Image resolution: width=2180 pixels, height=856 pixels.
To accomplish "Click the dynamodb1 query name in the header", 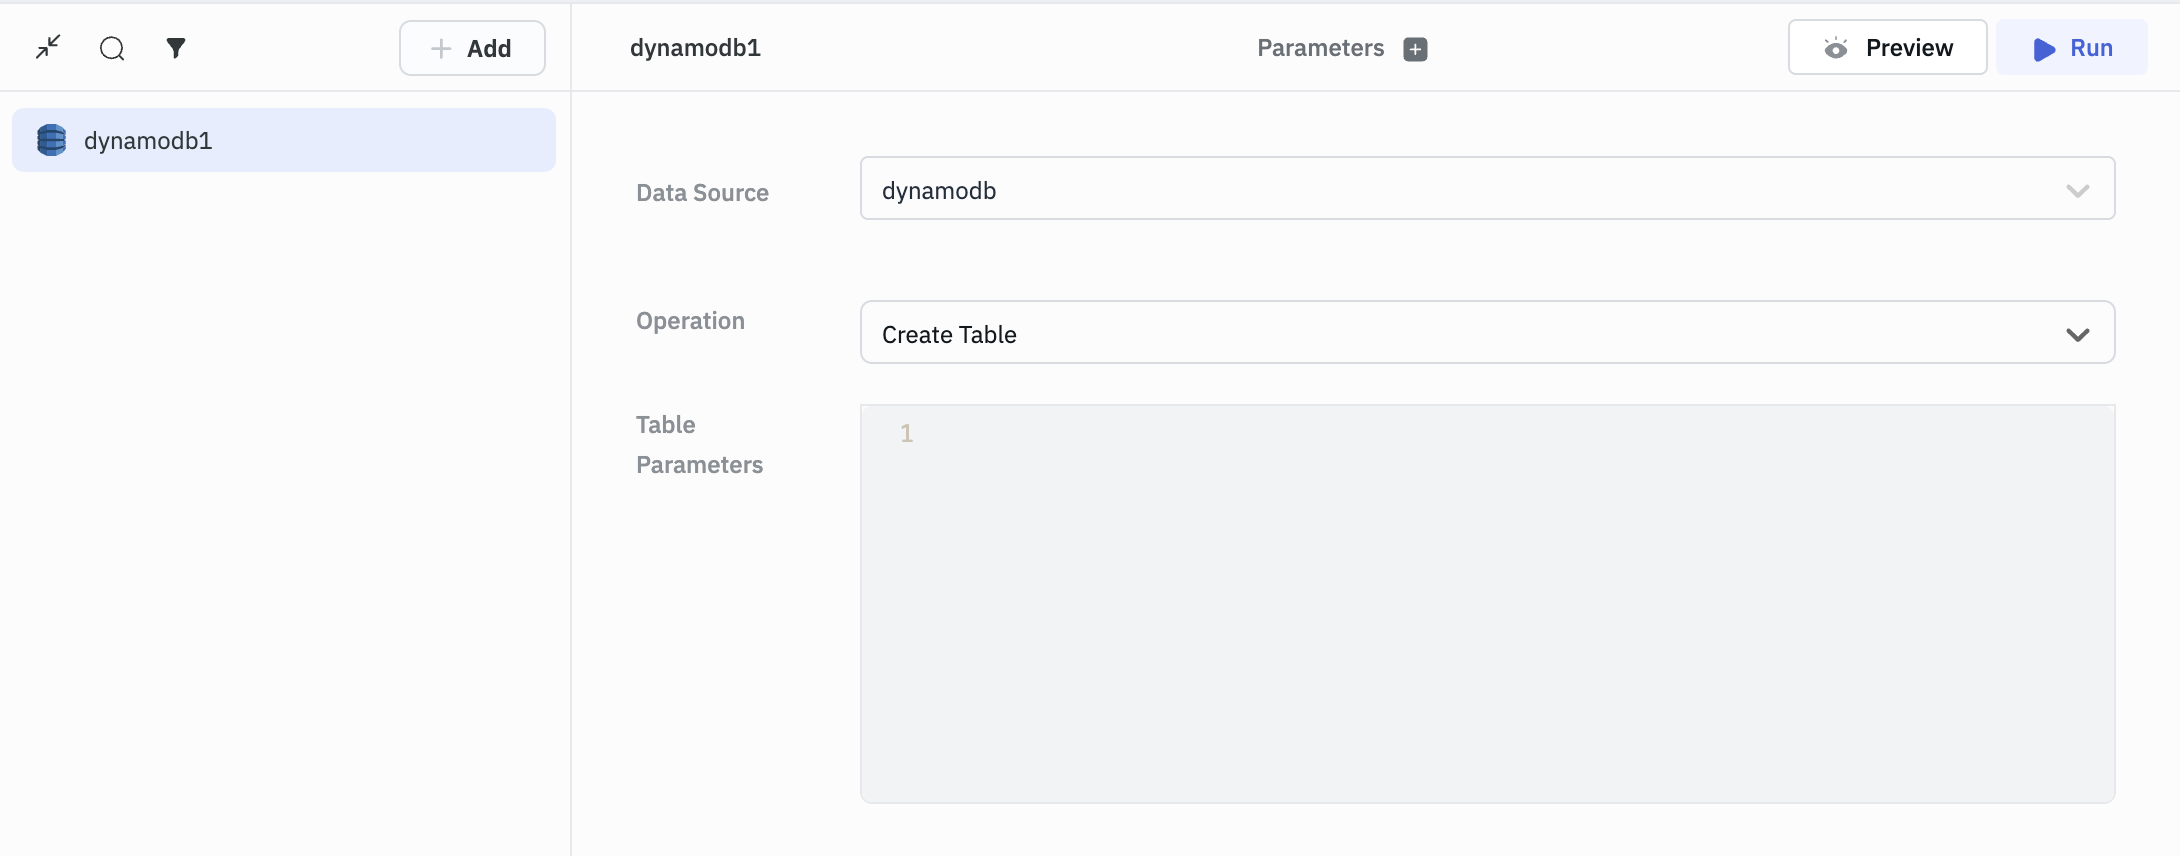I will (695, 48).
